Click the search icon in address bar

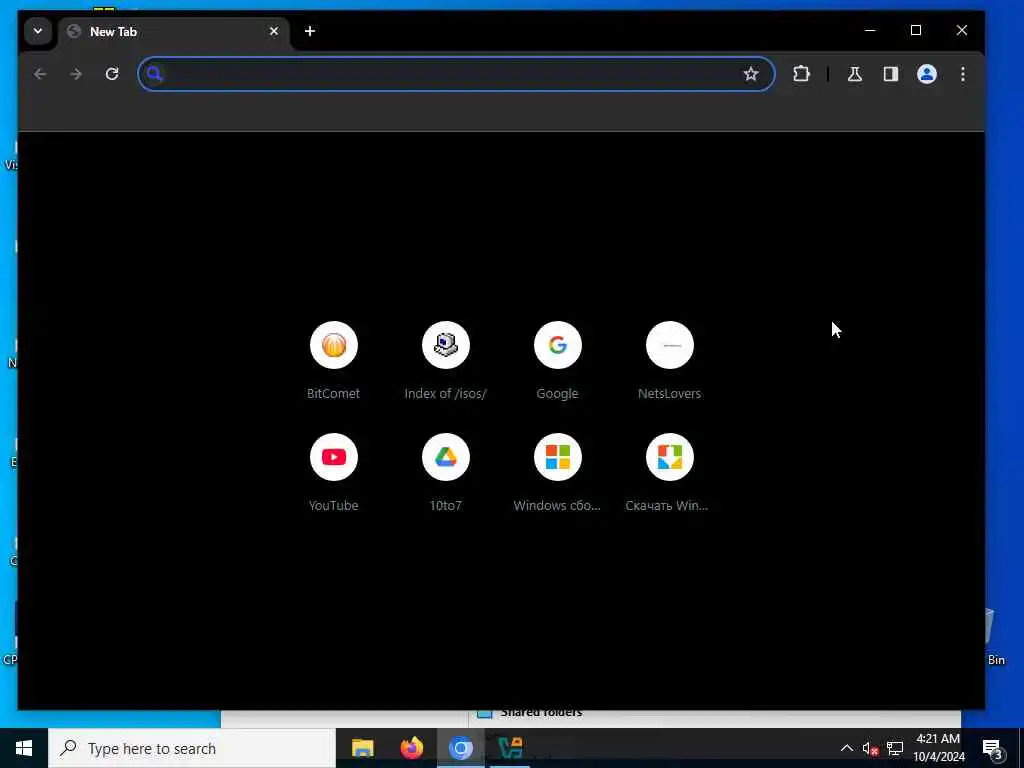coord(154,74)
